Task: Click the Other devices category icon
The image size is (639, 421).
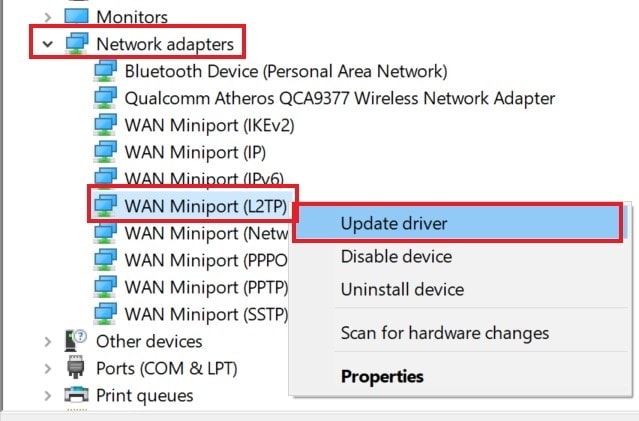Action: point(75,341)
